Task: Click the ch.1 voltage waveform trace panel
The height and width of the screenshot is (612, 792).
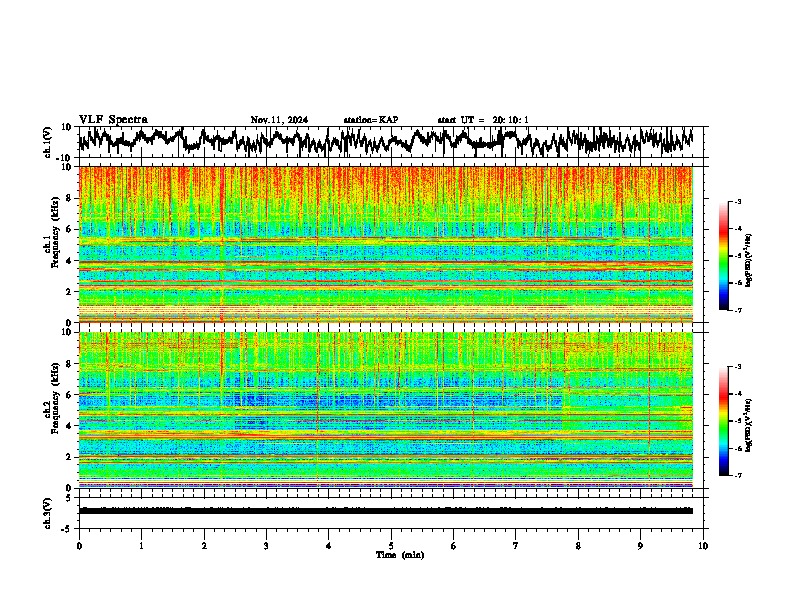Action: click(390, 142)
